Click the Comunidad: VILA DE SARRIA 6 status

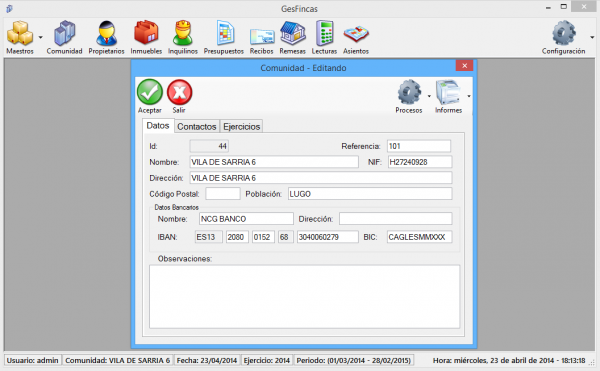coord(117,360)
